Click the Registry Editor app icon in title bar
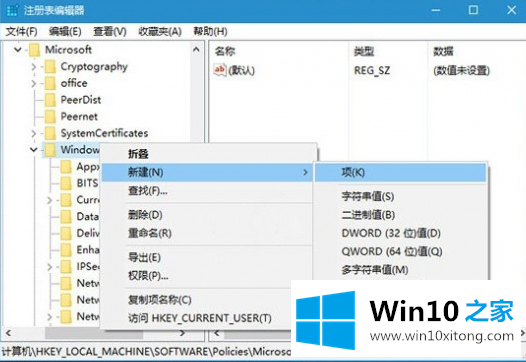 click(x=12, y=10)
